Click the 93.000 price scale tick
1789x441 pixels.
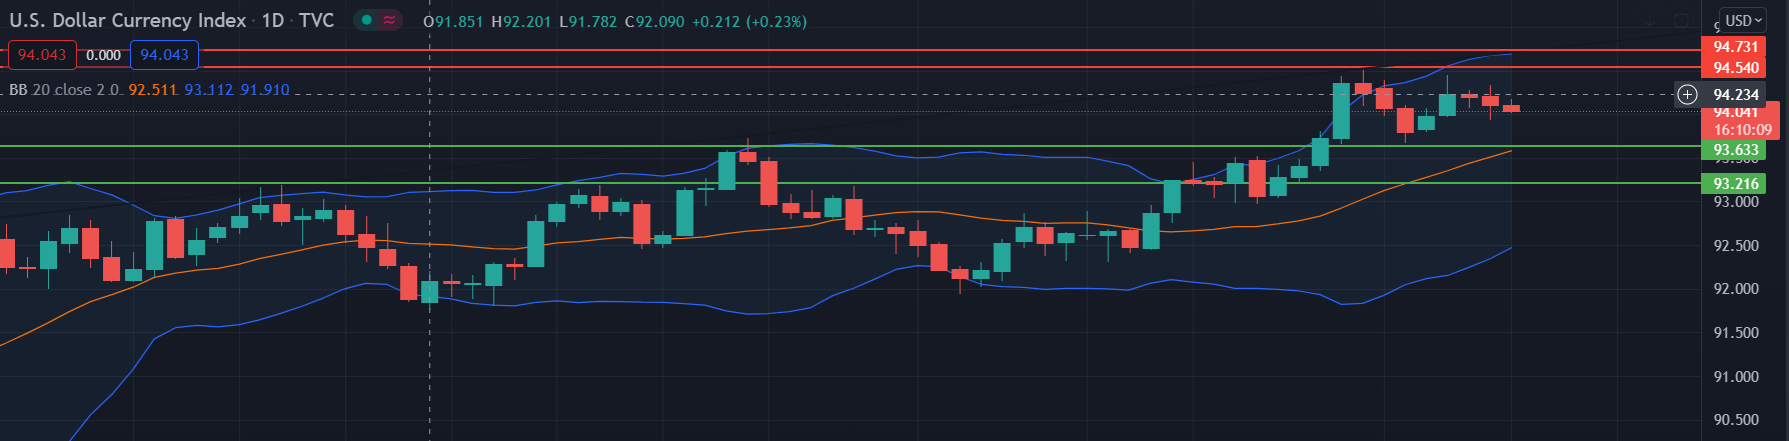(x=1736, y=202)
